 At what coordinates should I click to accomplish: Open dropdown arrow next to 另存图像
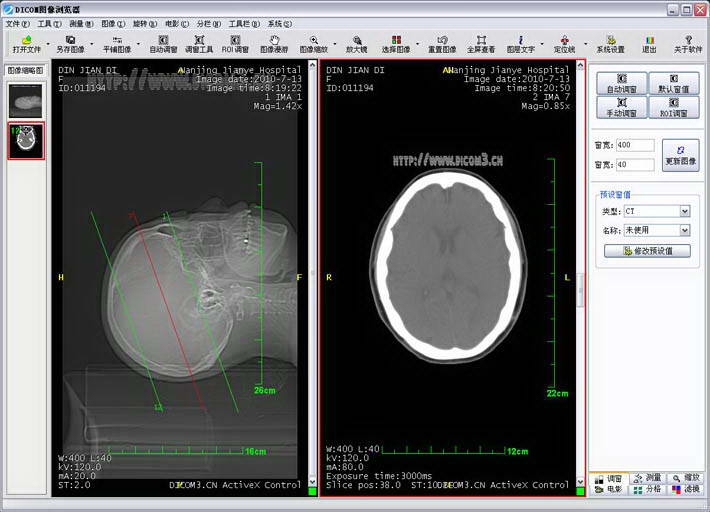pos(92,44)
